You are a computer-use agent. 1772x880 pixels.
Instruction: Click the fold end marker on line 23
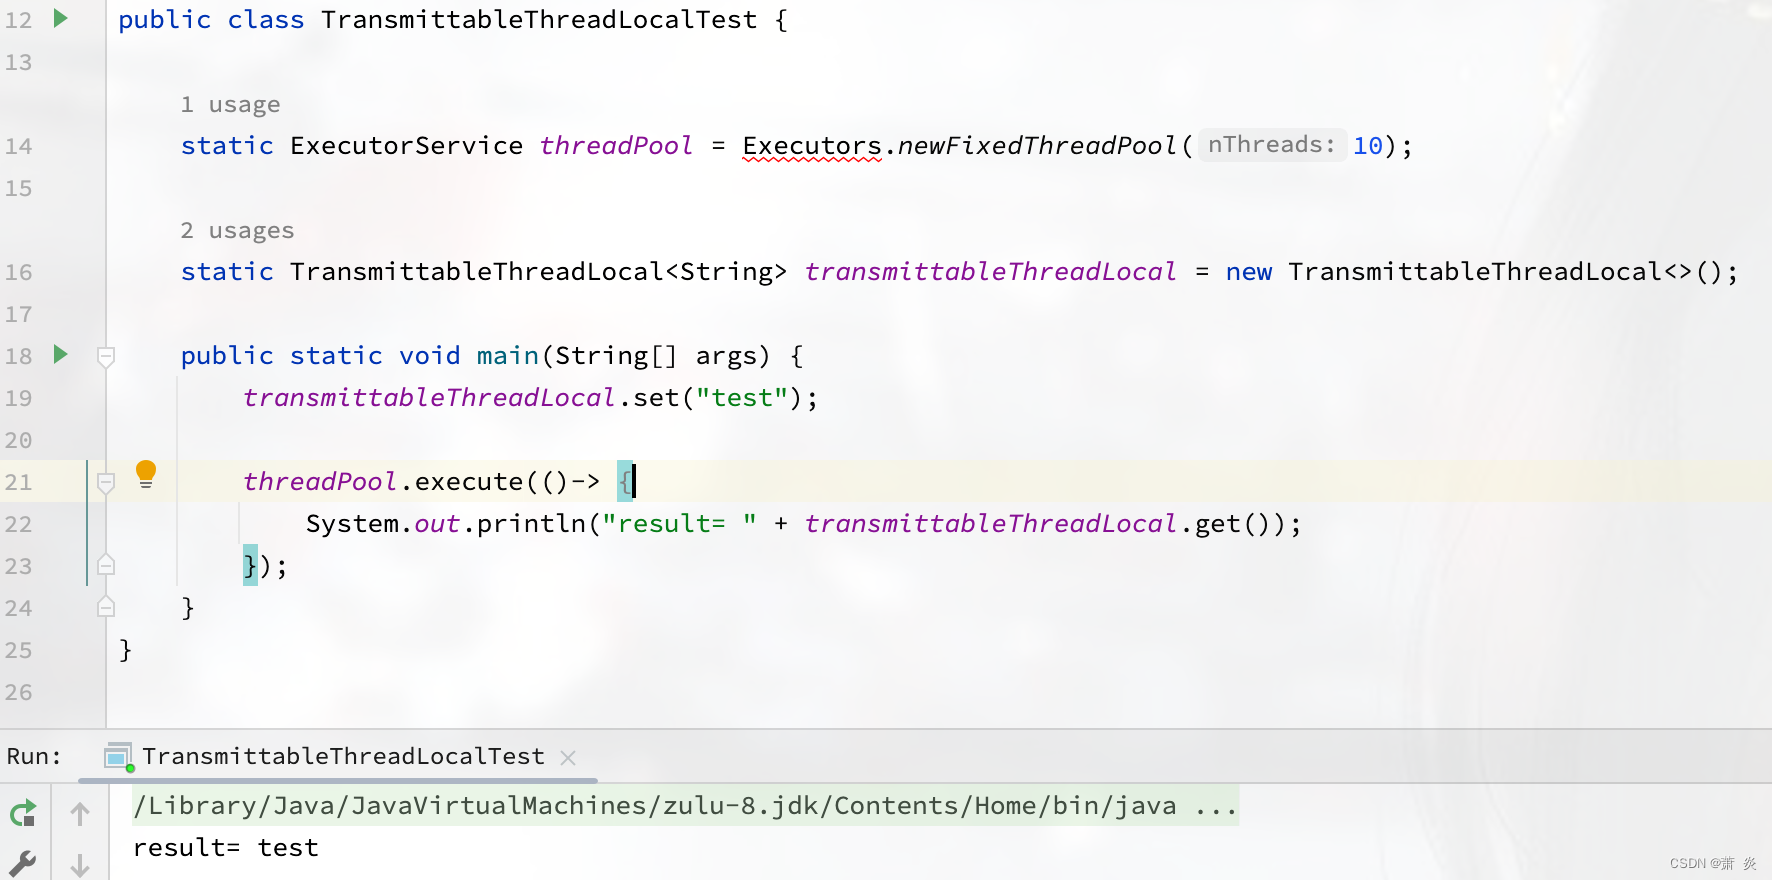pos(106,566)
